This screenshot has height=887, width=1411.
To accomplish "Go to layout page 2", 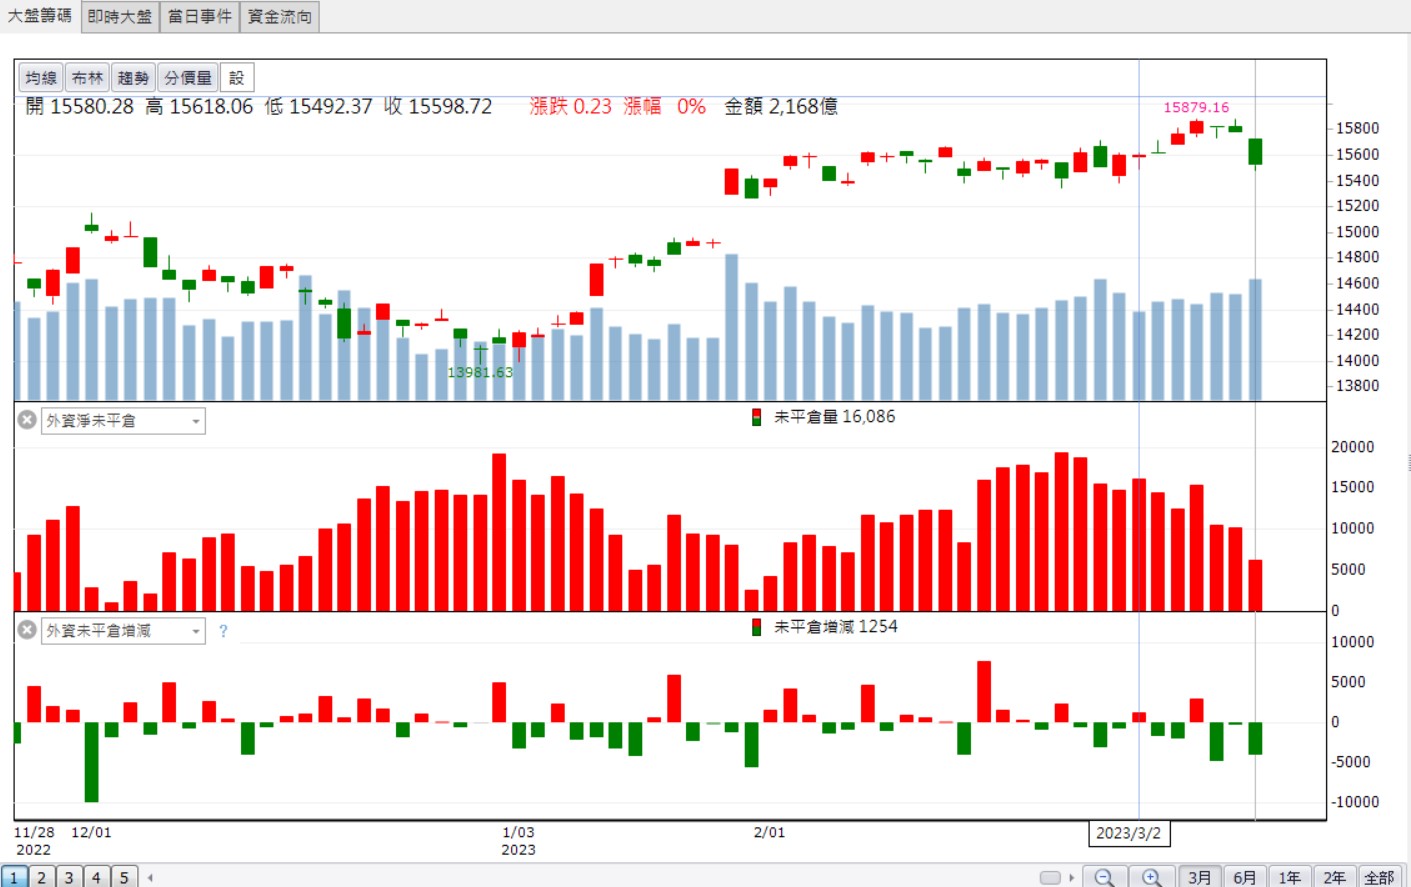I will coord(42,877).
